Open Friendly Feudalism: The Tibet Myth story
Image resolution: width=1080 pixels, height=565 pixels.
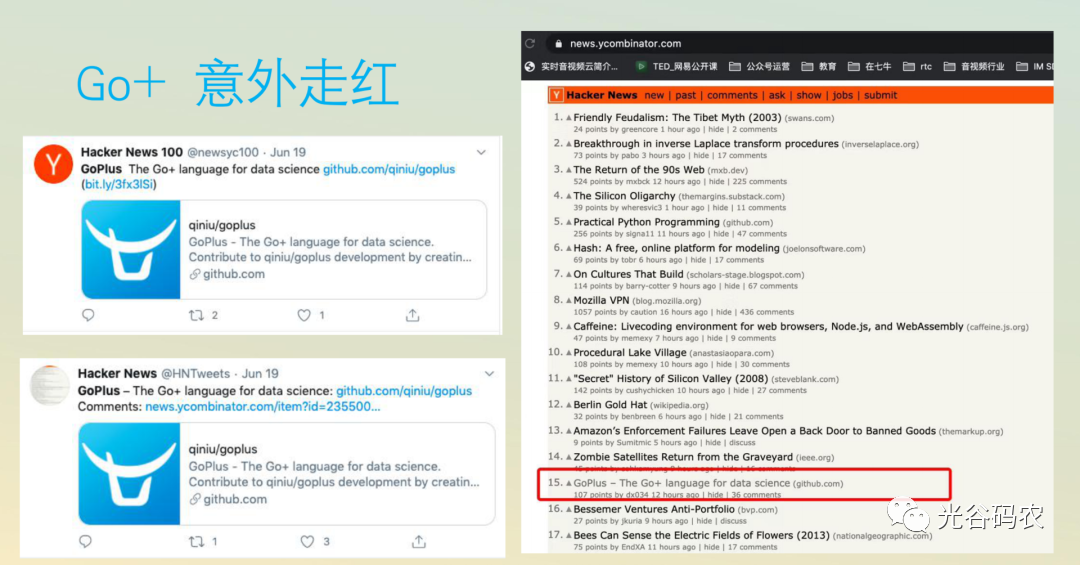[677, 118]
